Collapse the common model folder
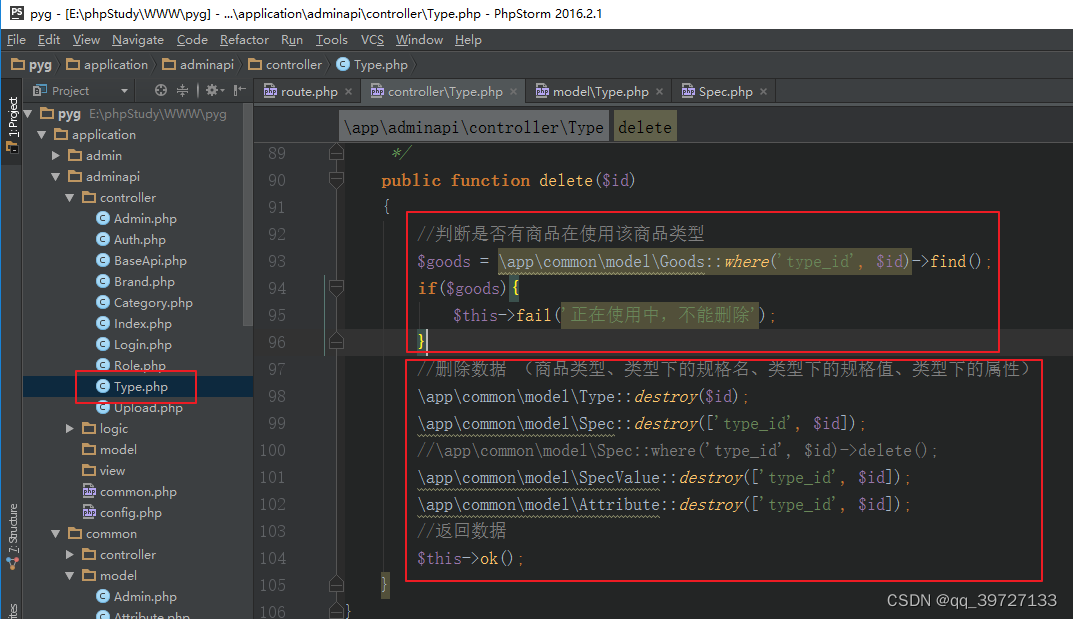1073x619 pixels. pos(70,575)
